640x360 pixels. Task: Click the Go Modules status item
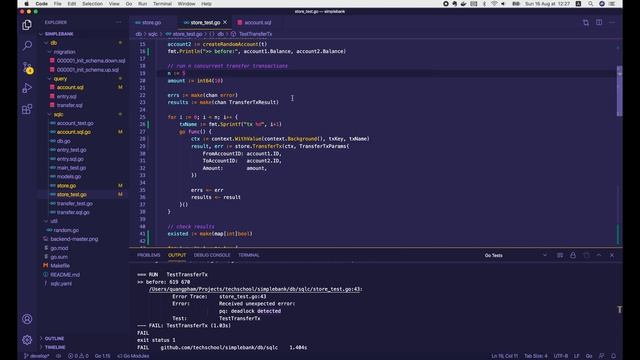pyautogui.click(x=133, y=356)
